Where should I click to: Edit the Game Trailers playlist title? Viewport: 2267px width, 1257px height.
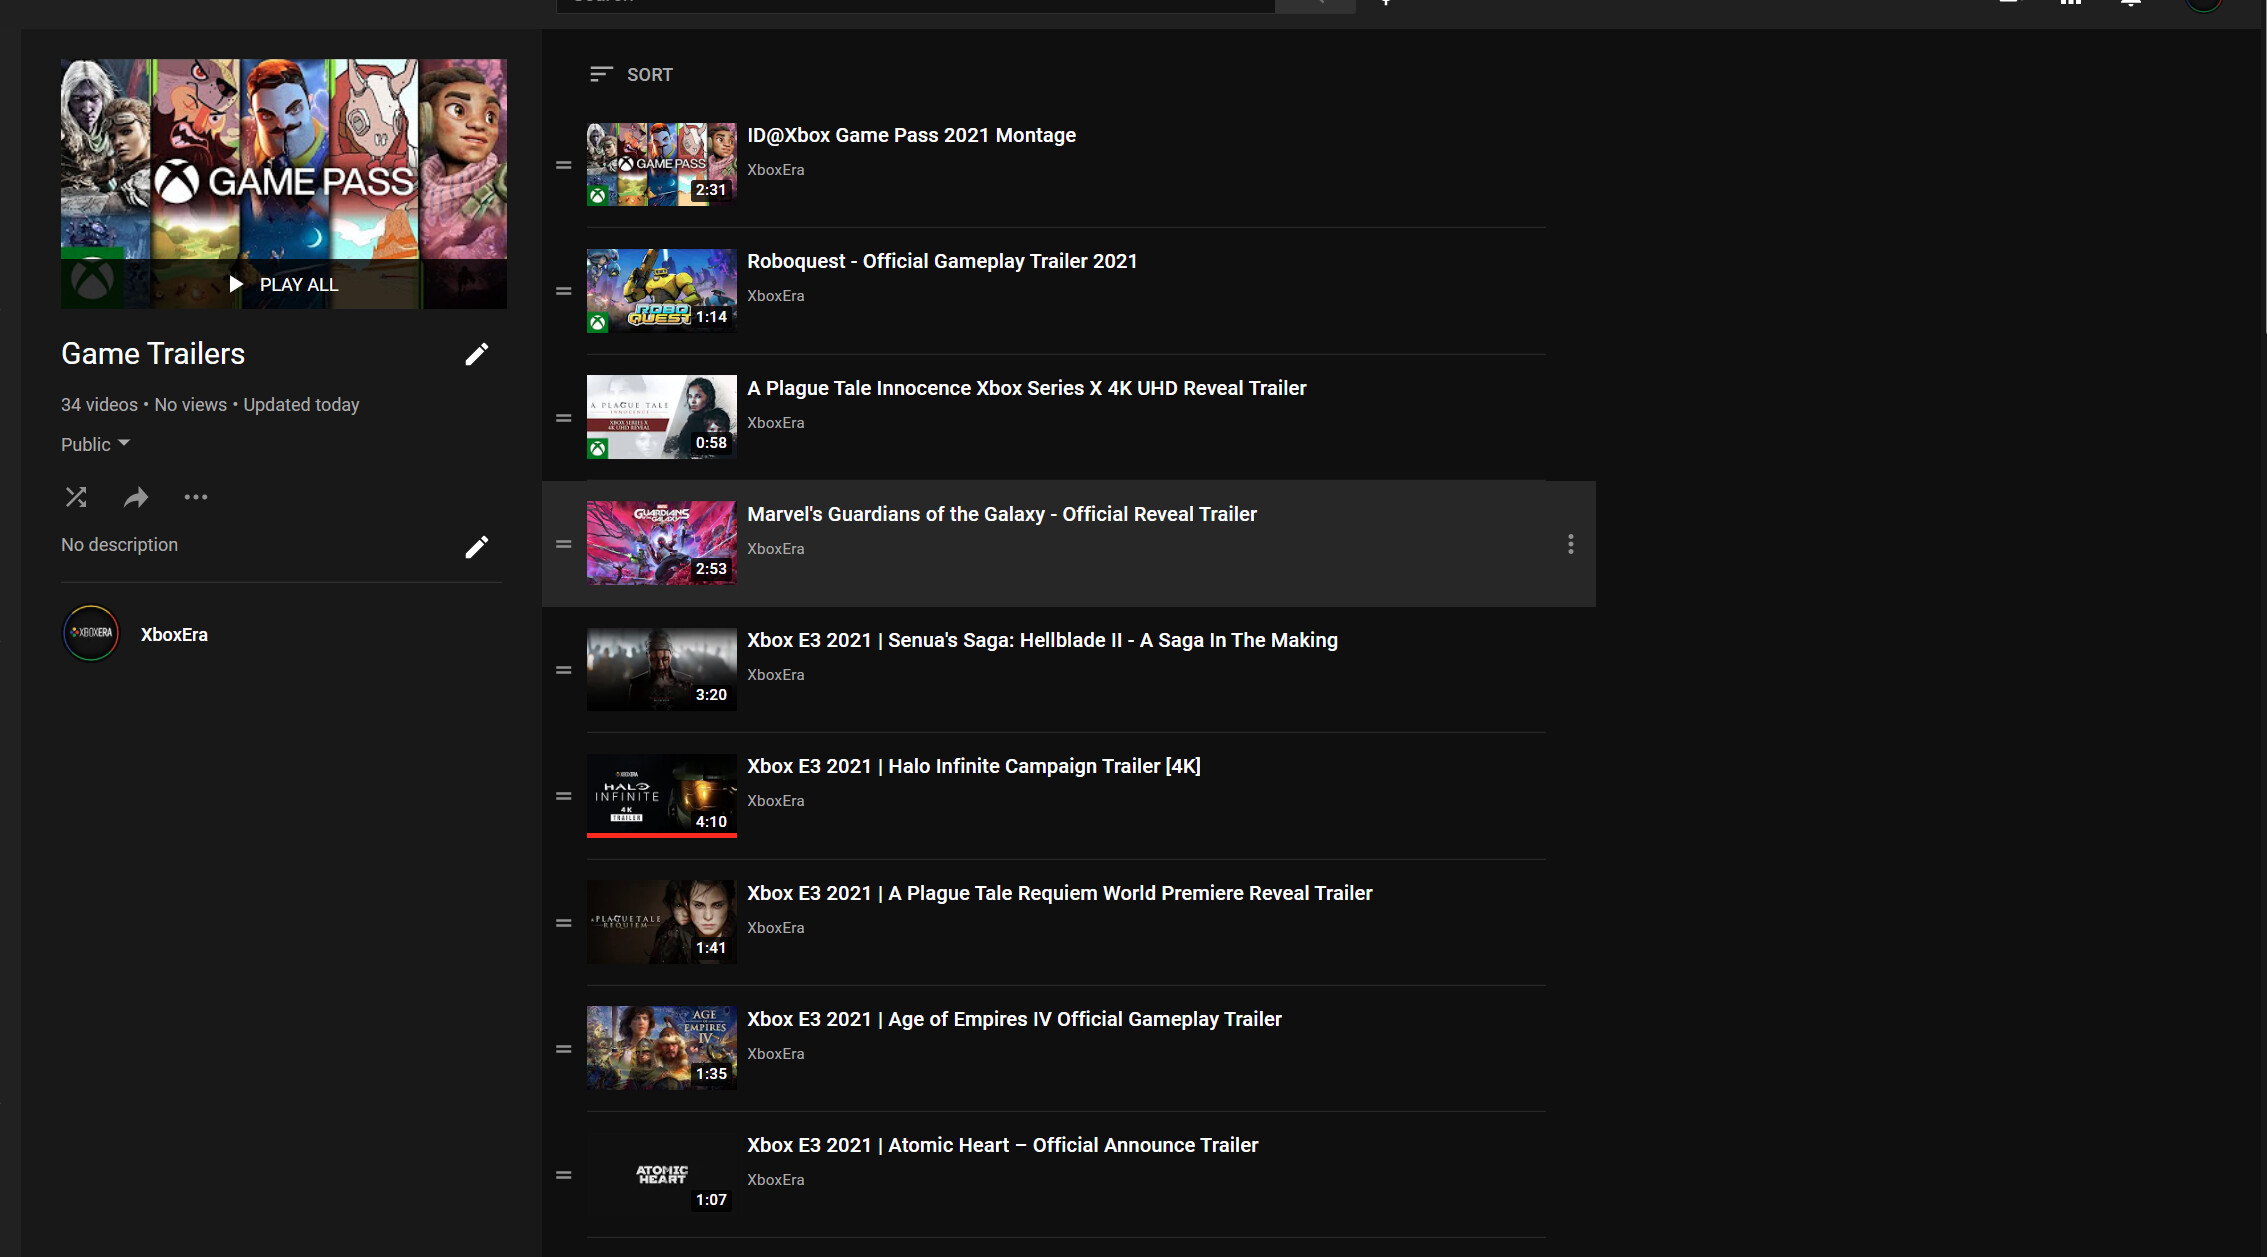coord(477,354)
